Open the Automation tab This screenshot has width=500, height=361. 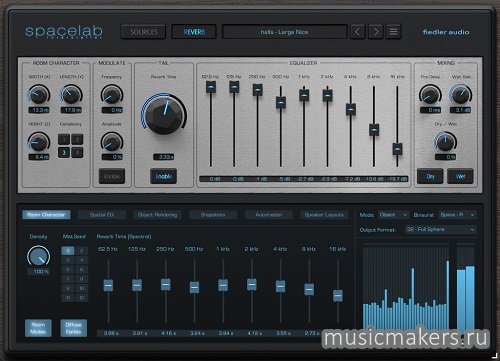[269, 215]
